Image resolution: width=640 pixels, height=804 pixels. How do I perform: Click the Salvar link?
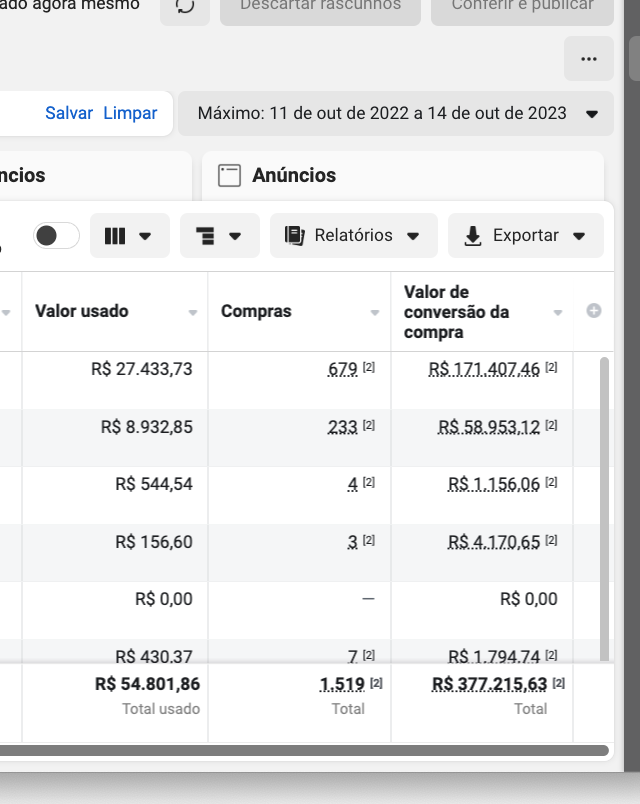click(69, 113)
